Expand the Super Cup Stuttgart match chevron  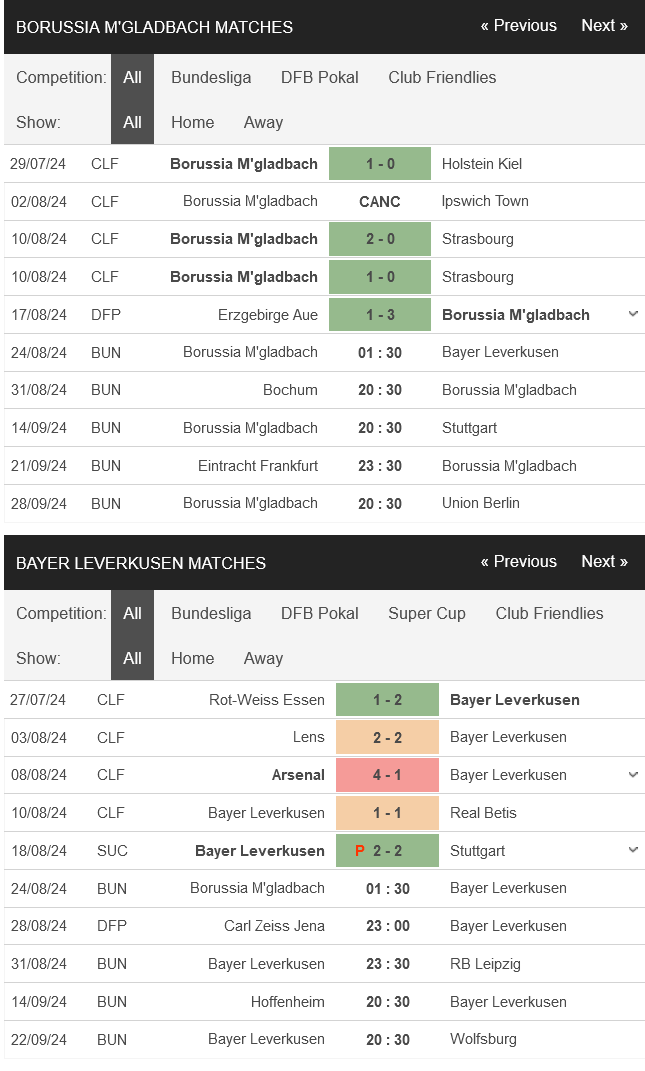(632, 850)
